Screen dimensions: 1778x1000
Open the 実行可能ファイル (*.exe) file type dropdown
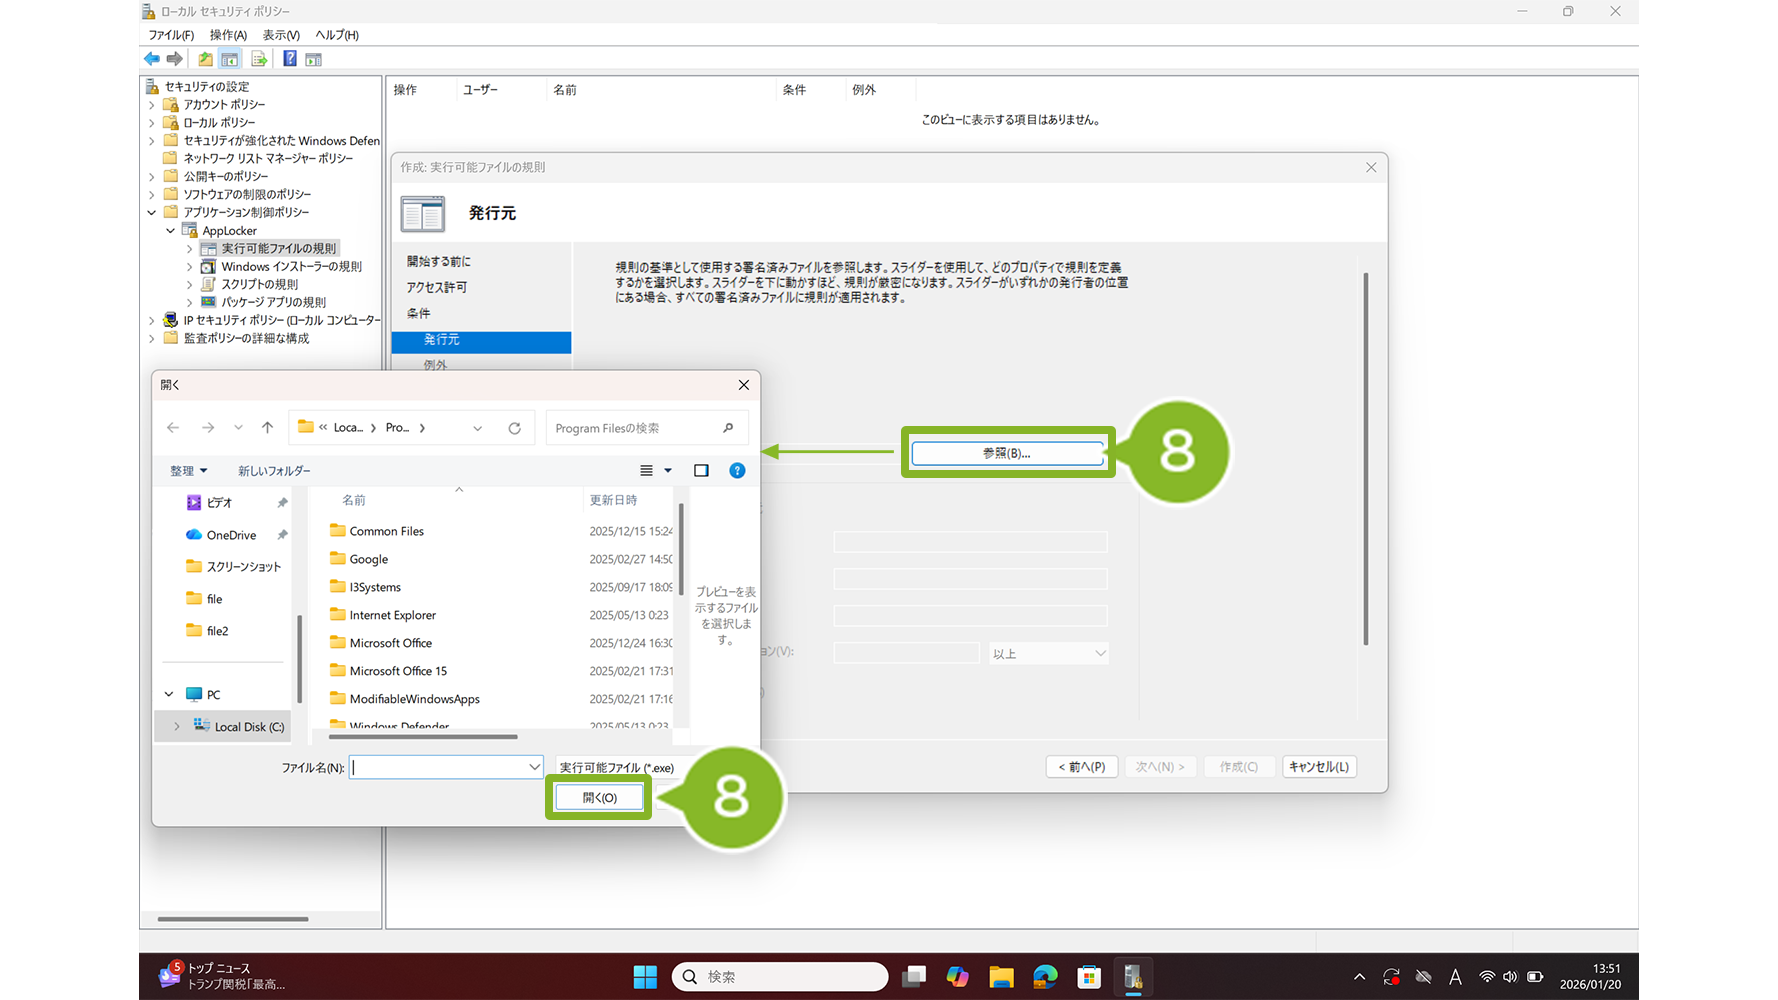click(616, 767)
